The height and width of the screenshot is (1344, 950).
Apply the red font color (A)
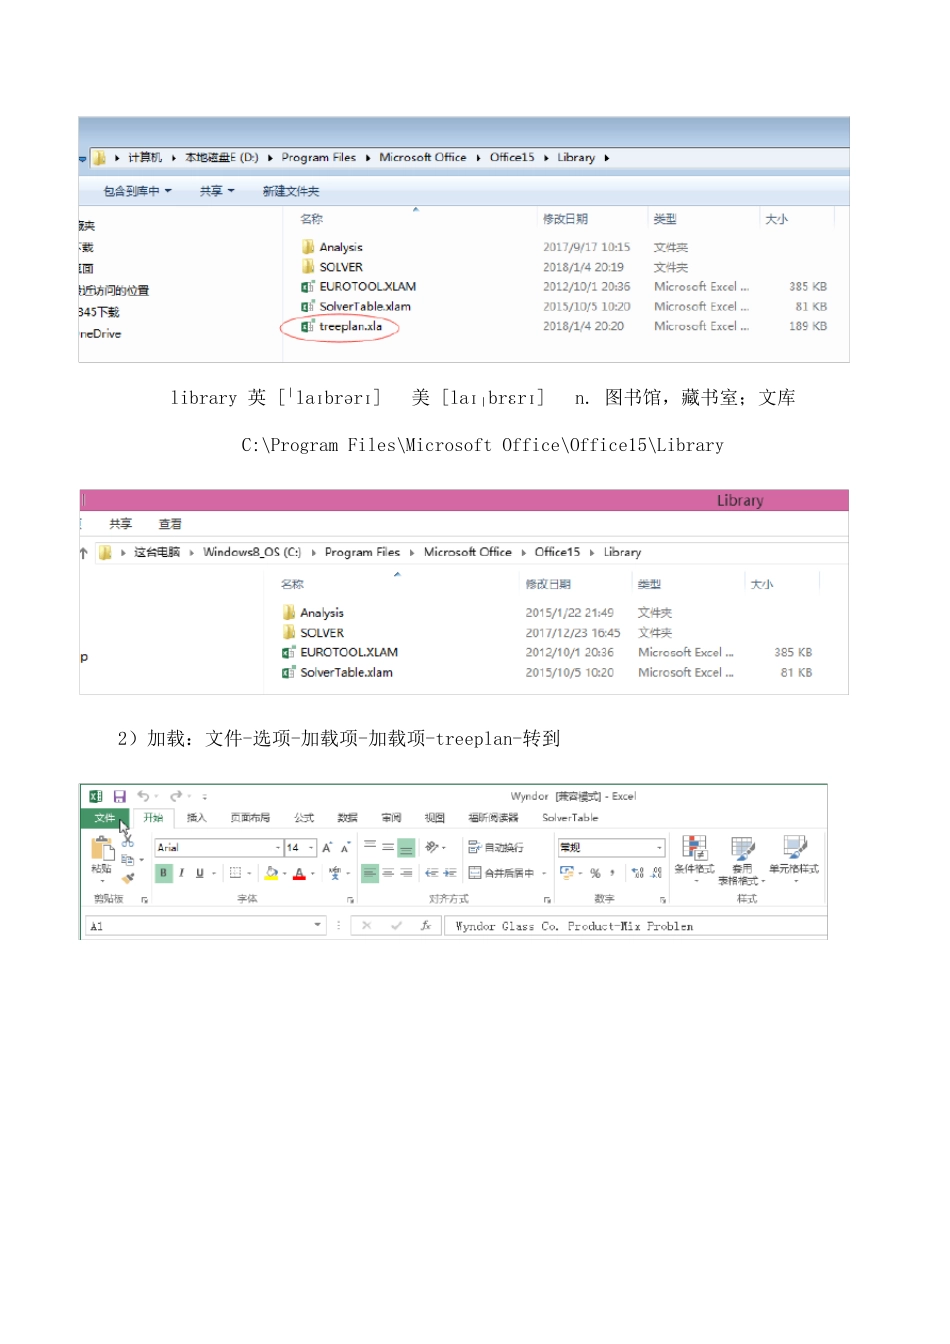299,873
